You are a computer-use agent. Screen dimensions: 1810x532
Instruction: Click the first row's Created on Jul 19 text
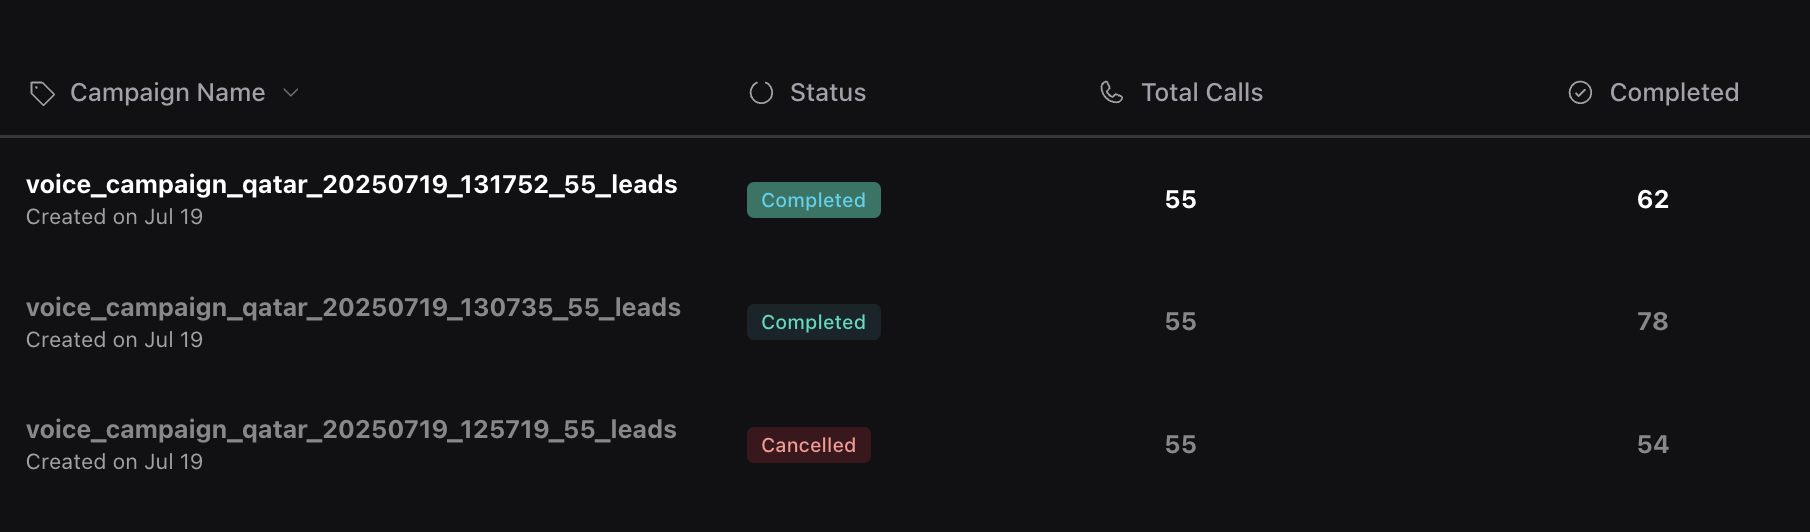pos(114,217)
